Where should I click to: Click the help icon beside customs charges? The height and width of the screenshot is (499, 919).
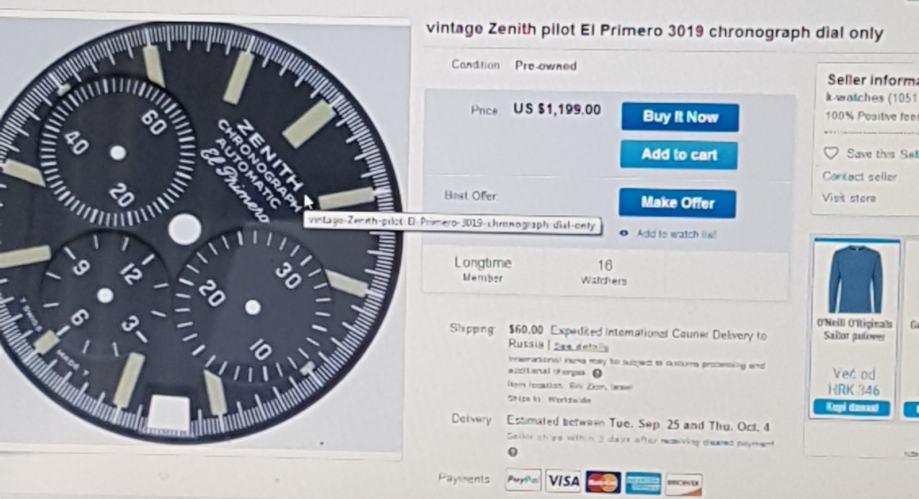point(597,373)
